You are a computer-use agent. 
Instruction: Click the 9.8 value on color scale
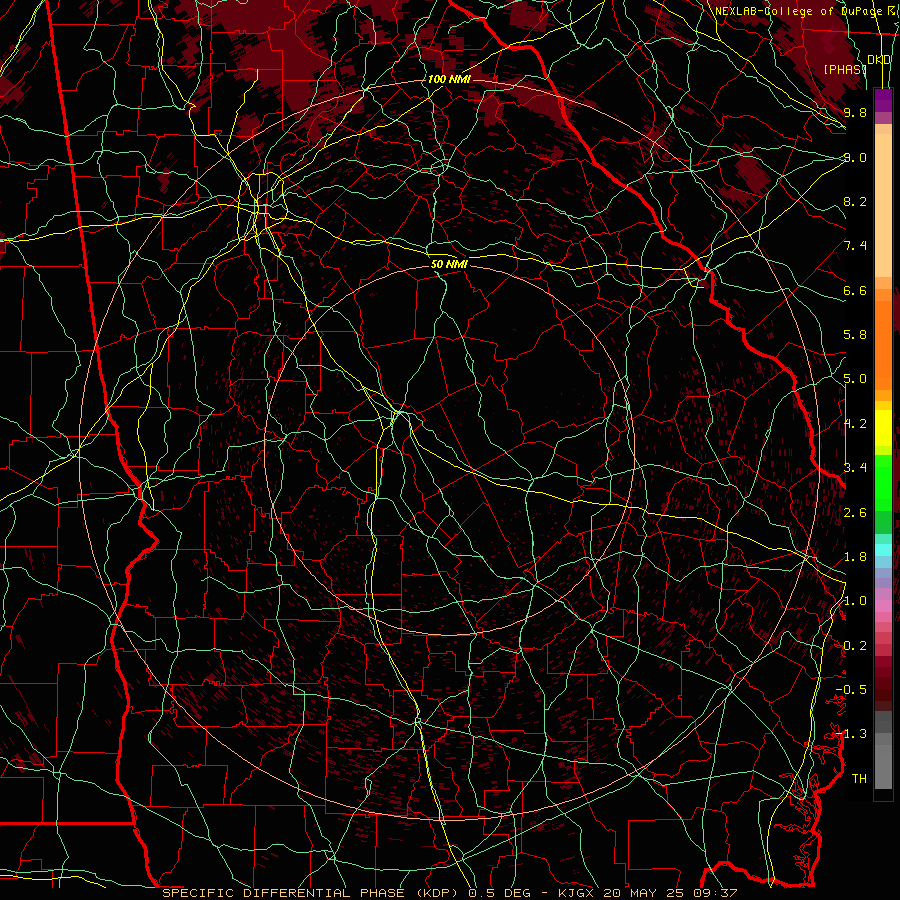(x=855, y=112)
